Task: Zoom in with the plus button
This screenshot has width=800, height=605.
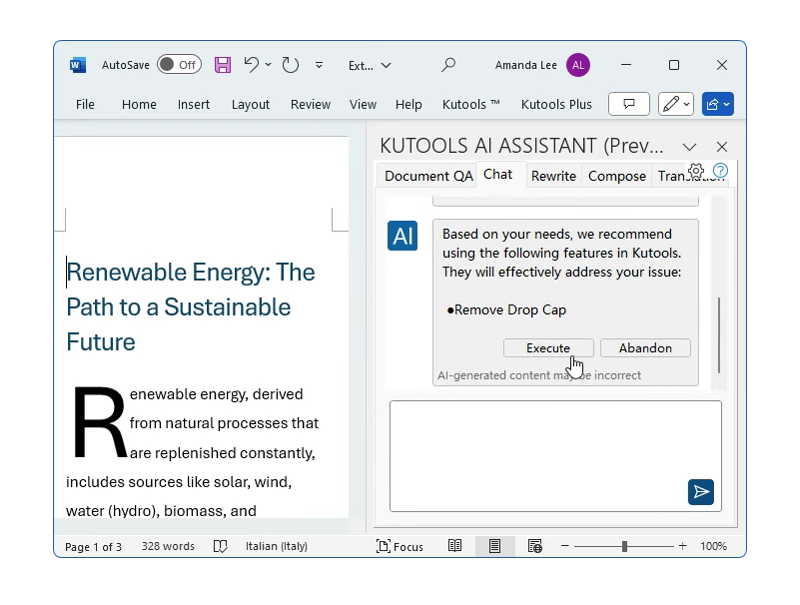Action: (x=683, y=546)
